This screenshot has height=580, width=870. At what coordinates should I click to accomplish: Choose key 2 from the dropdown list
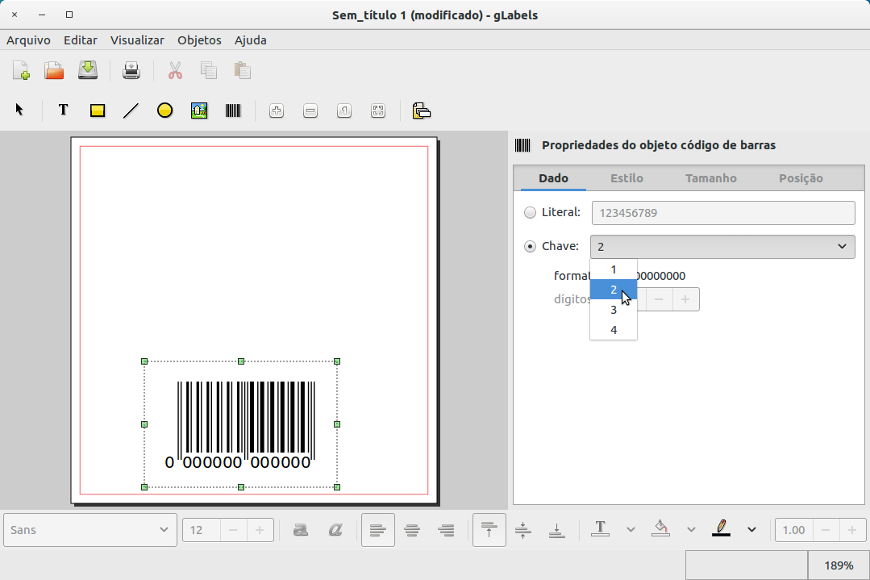tap(613, 290)
